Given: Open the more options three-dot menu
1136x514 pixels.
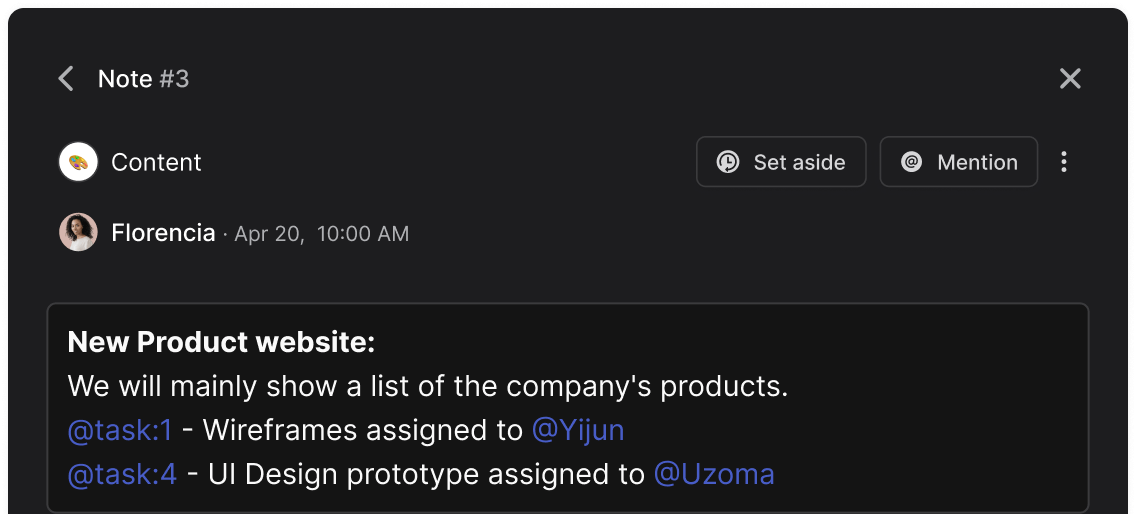Looking at the screenshot, I should (x=1064, y=162).
